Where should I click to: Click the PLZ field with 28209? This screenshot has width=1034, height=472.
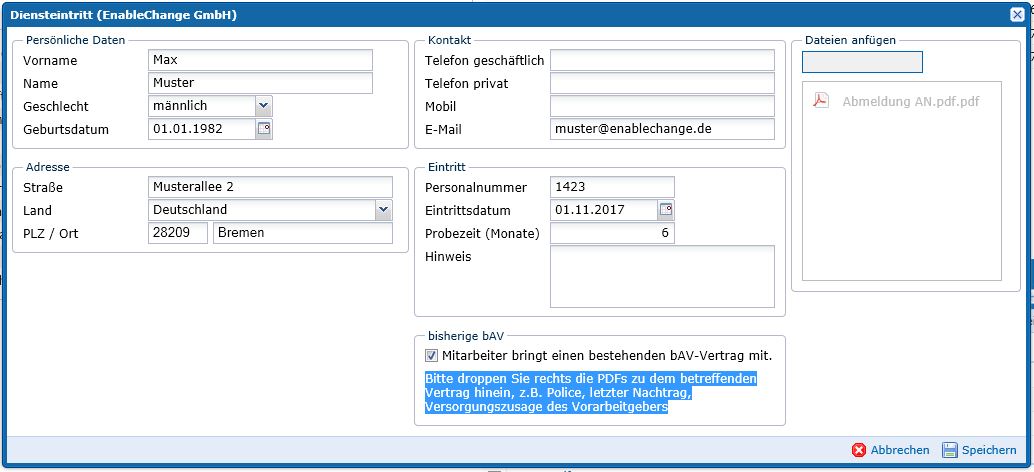pyautogui.click(x=178, y=233)
